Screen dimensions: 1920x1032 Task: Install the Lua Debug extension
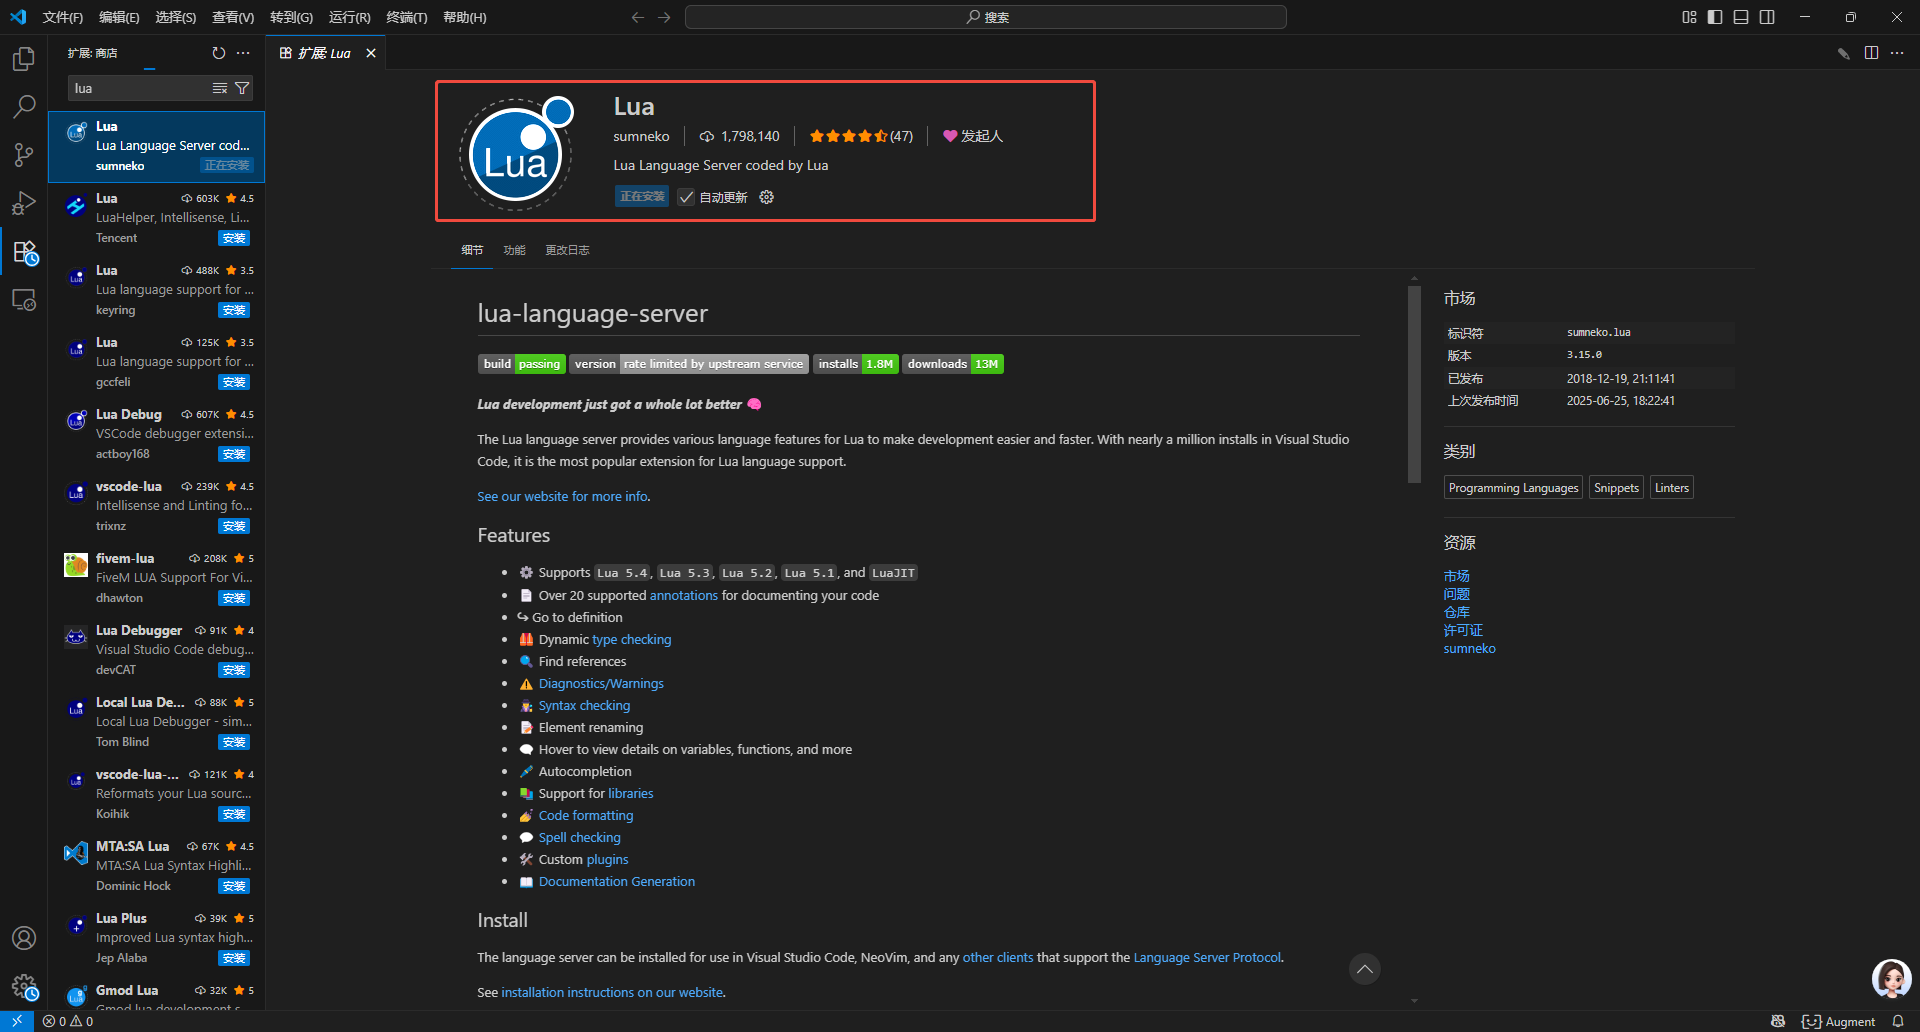pos(234,454)
